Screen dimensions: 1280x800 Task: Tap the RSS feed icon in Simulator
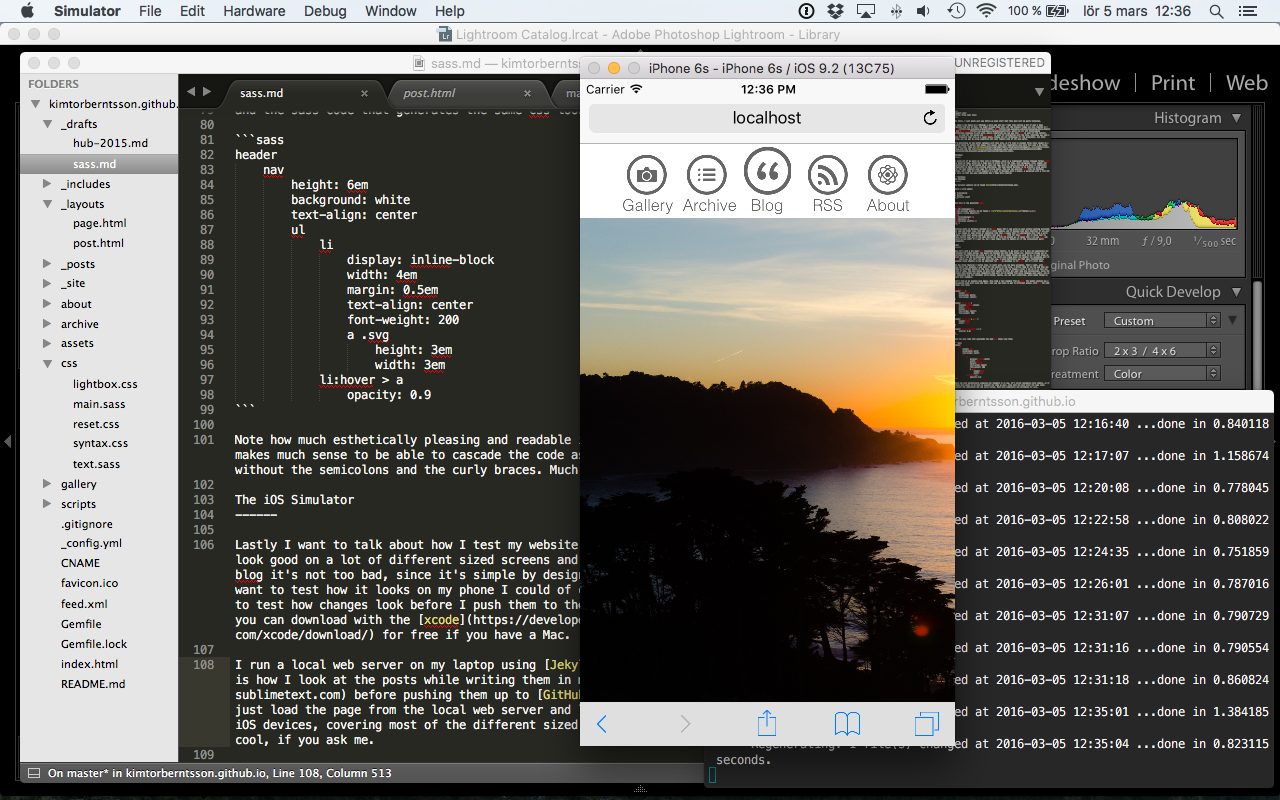pos(827,175)
